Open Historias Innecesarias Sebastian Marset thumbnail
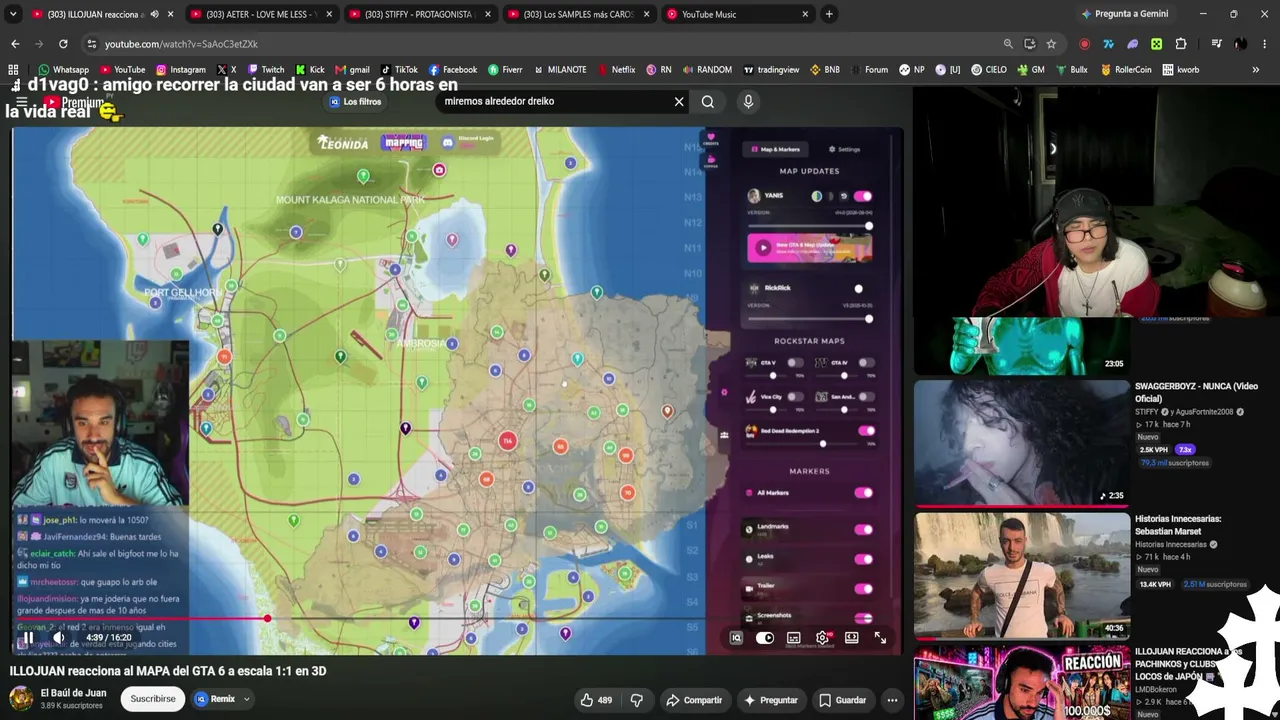1280x720 pixels. point(1021,575)
